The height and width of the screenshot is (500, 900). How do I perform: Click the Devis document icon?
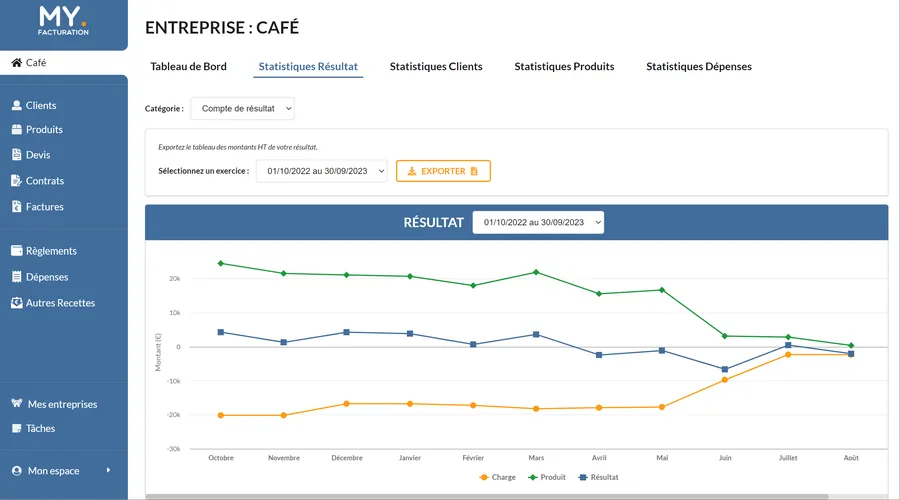[x=16, y=155]
